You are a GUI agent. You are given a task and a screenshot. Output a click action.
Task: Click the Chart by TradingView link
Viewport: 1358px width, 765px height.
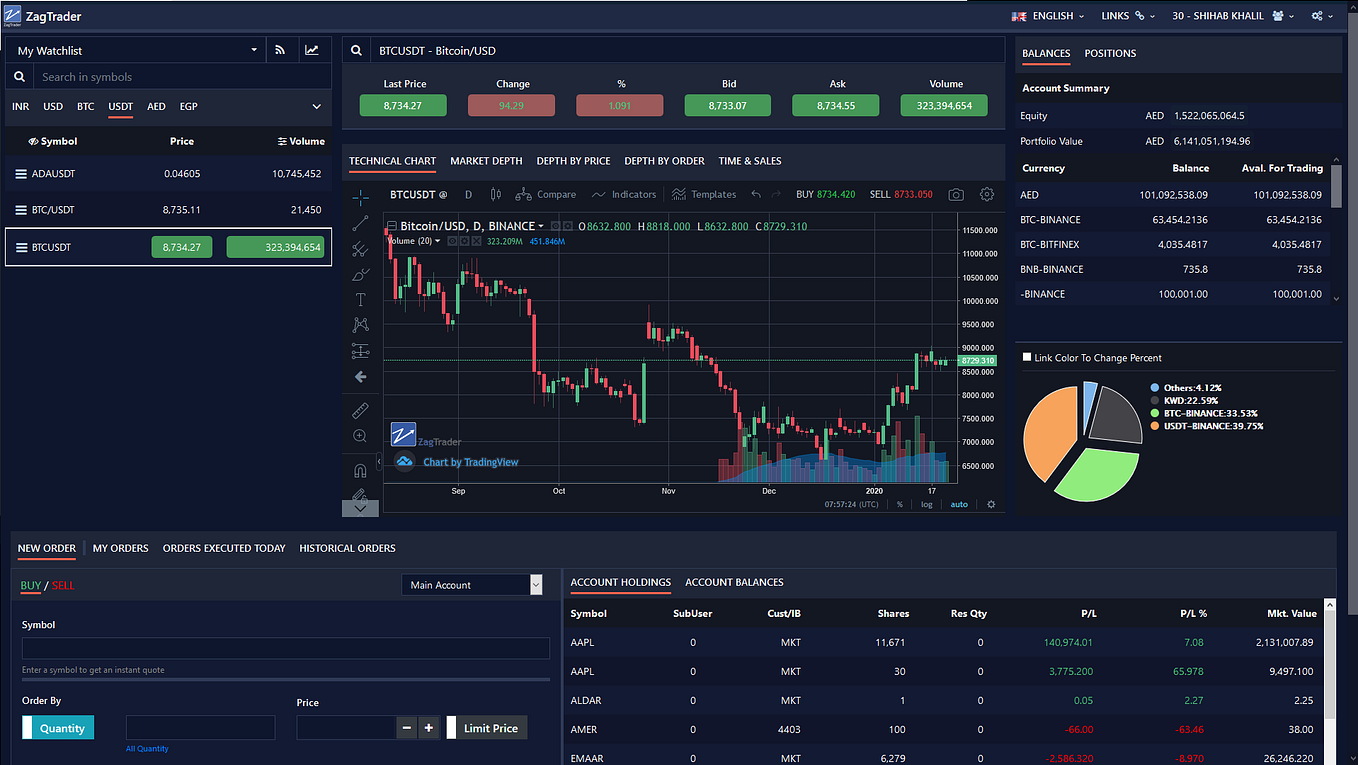[x=470, y=461]
